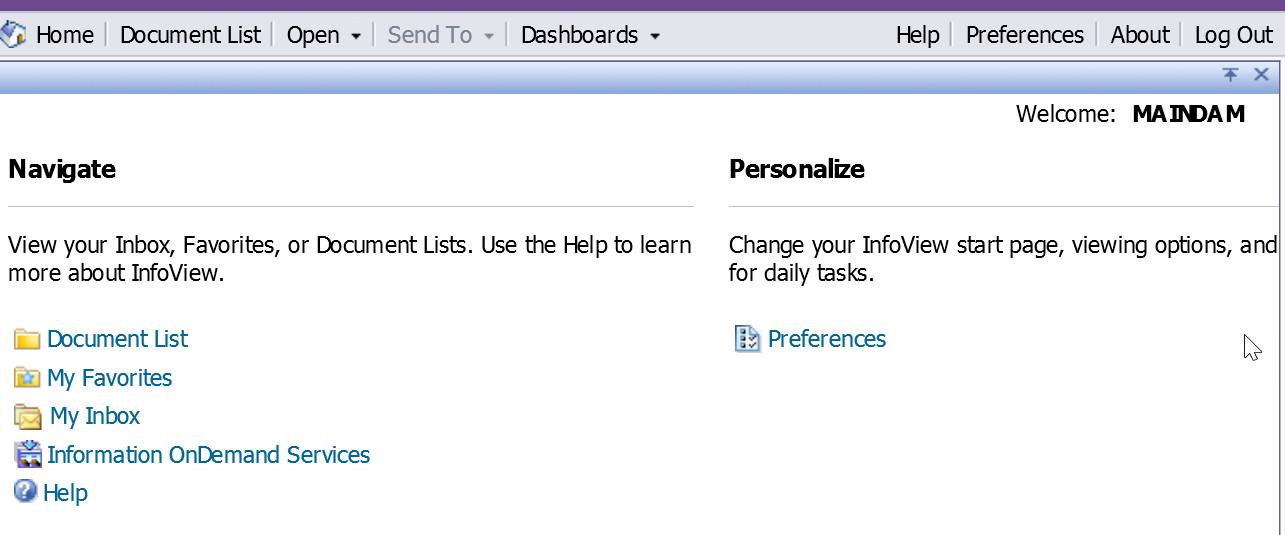Click Log Out in the top bar
Screen dimensions: 1285x535
pos(1234,35)
